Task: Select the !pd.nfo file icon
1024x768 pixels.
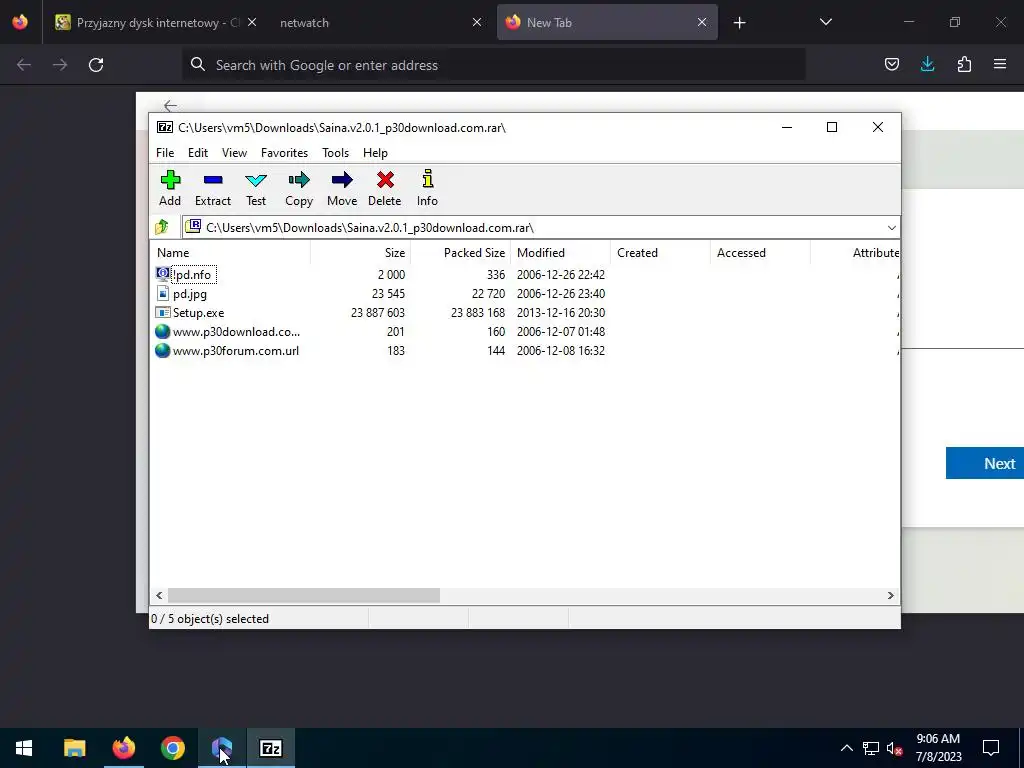Action: point(163,274)
